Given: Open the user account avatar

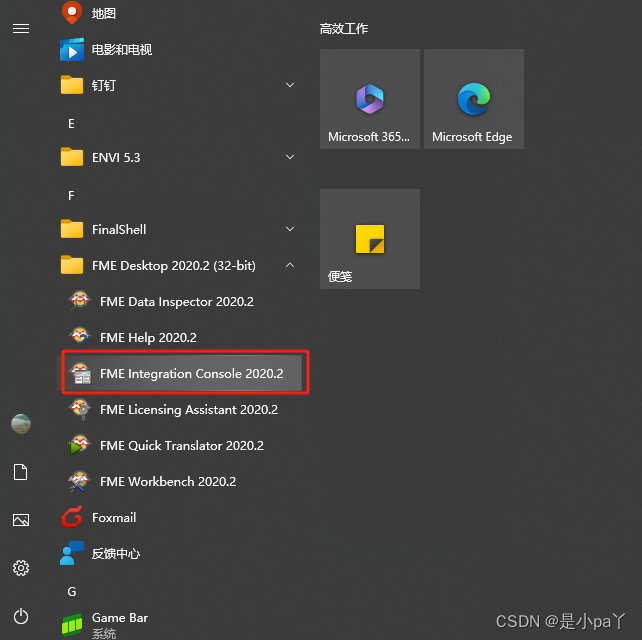Looking at the screenshot, I should point(21,424).
